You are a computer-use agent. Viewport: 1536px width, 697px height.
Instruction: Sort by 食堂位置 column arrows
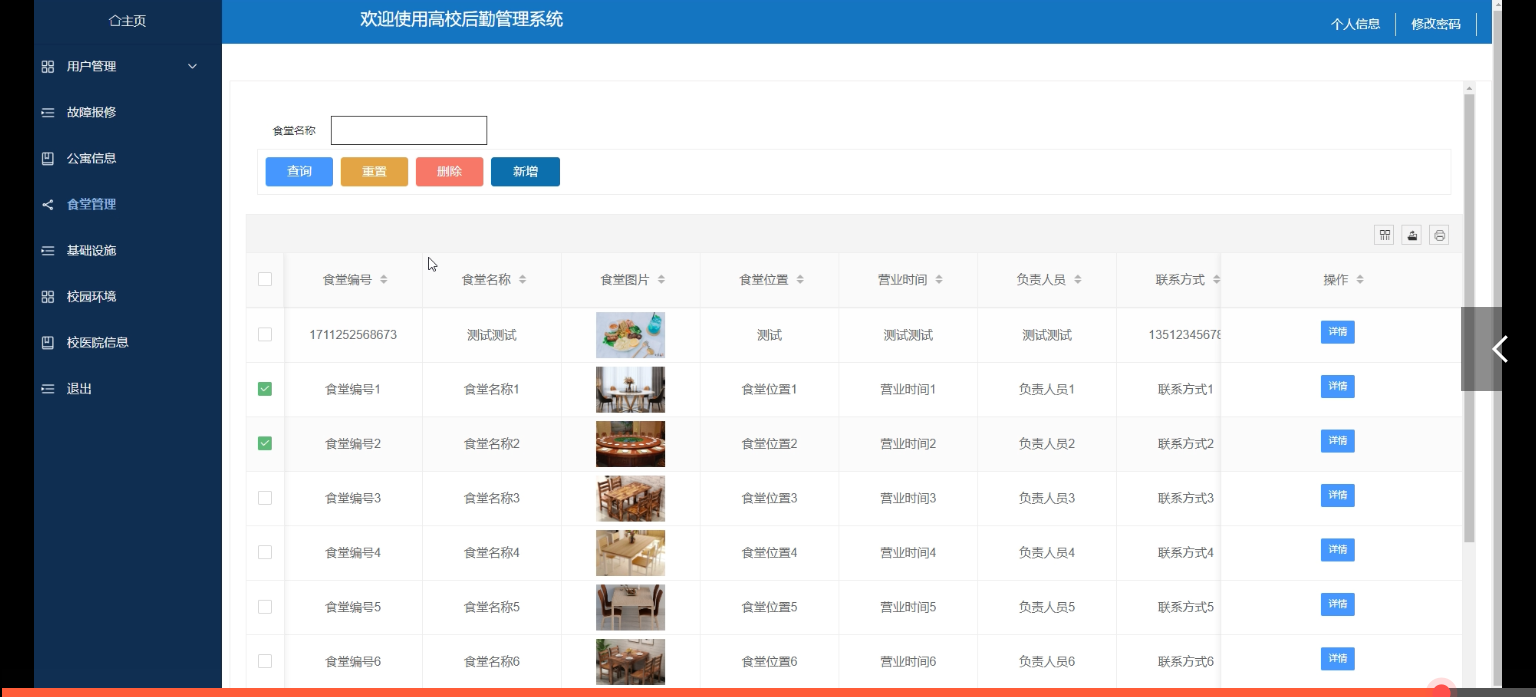(800, 280)
